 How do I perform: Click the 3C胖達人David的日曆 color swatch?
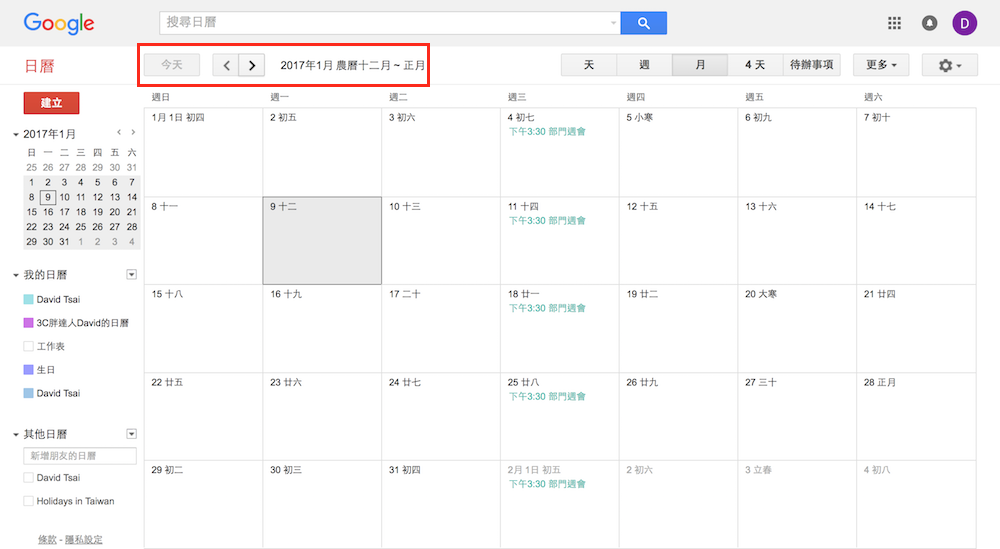click(x=28, y=323)
